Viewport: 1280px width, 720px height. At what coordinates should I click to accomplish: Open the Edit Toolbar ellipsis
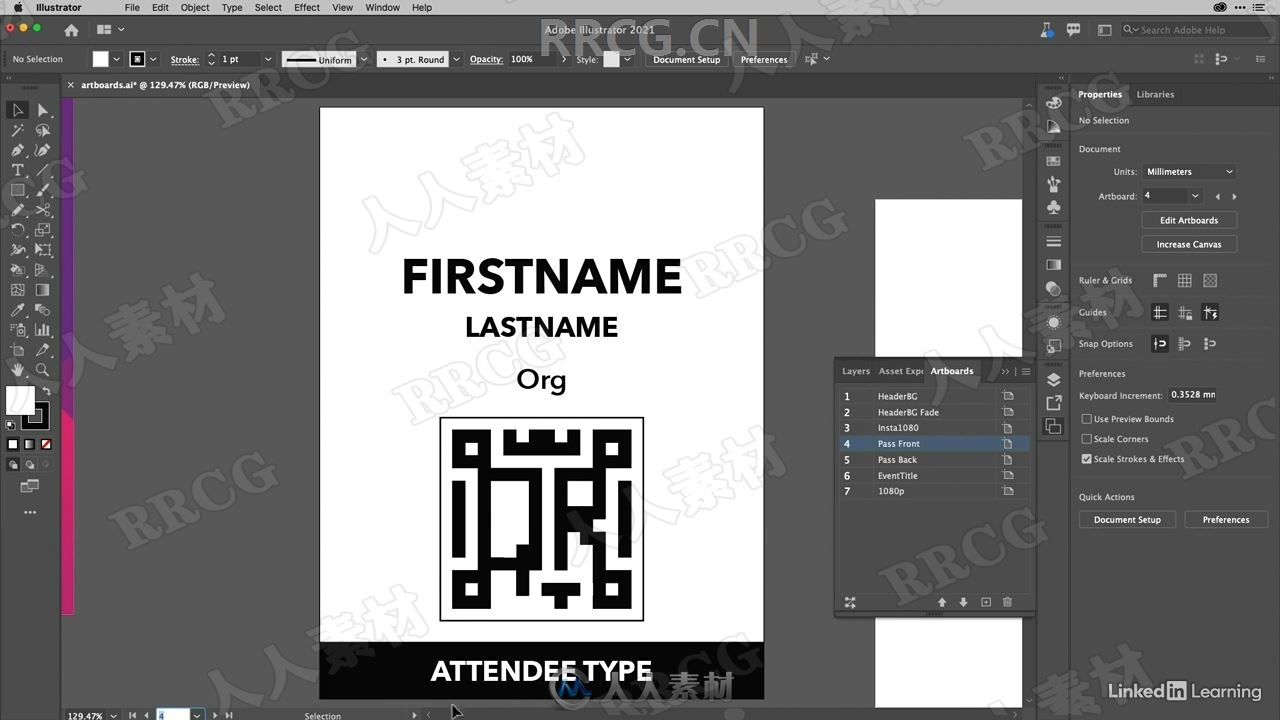30,512
